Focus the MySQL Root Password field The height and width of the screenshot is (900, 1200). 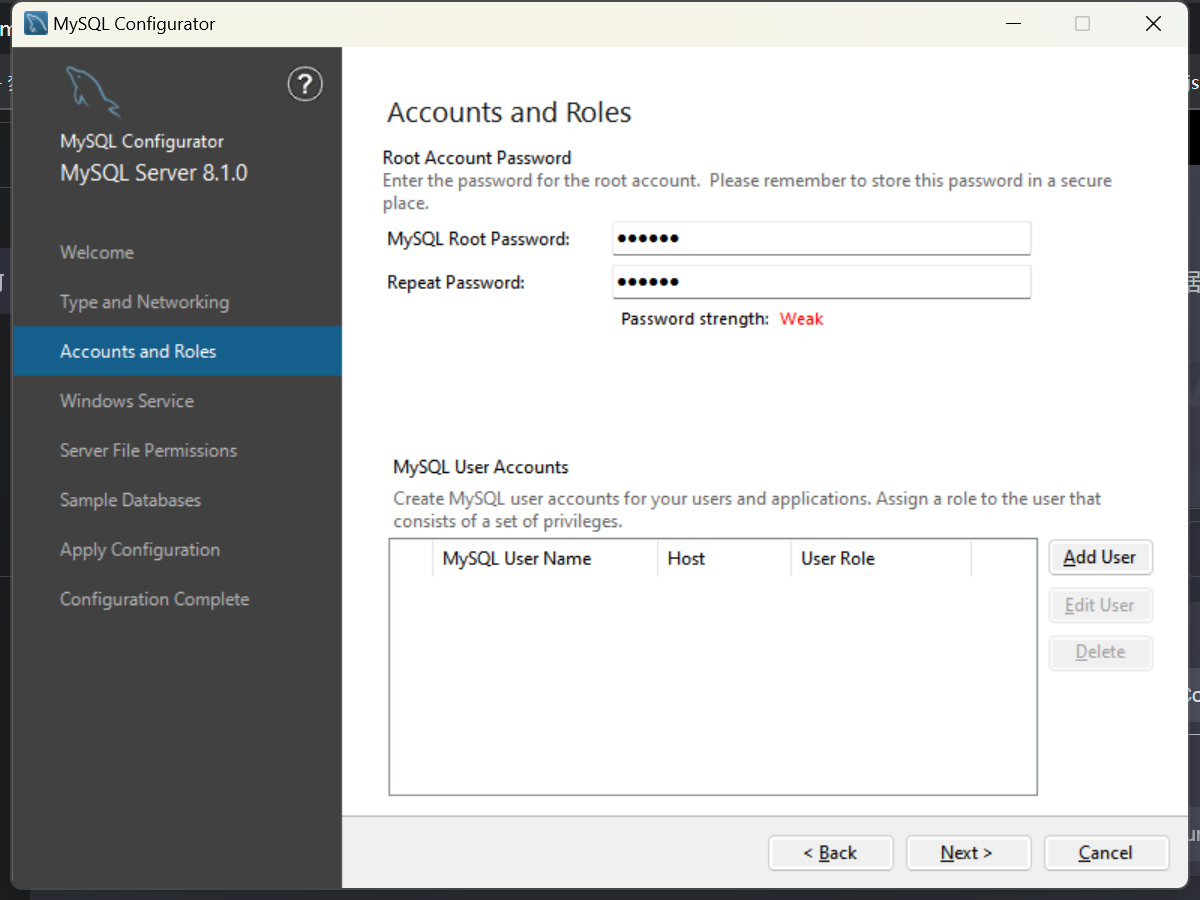[x=821, y=239]
